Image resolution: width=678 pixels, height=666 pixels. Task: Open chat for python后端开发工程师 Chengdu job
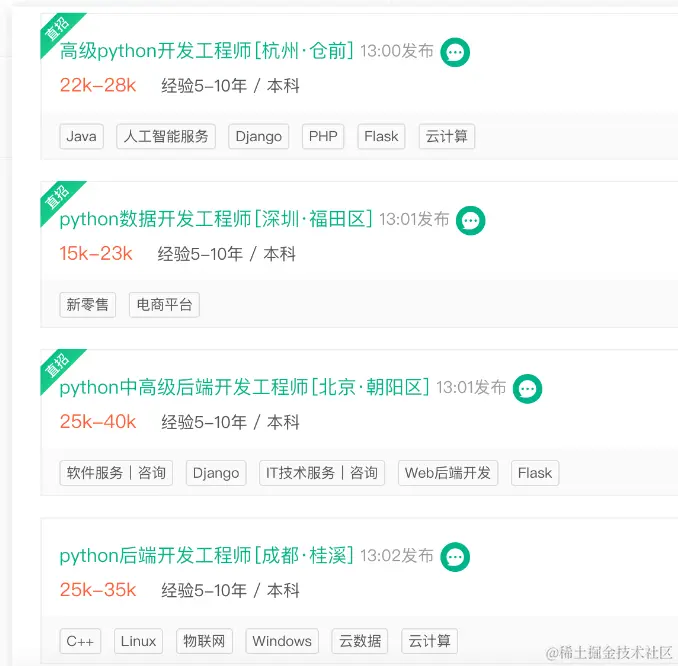[455, 557]
